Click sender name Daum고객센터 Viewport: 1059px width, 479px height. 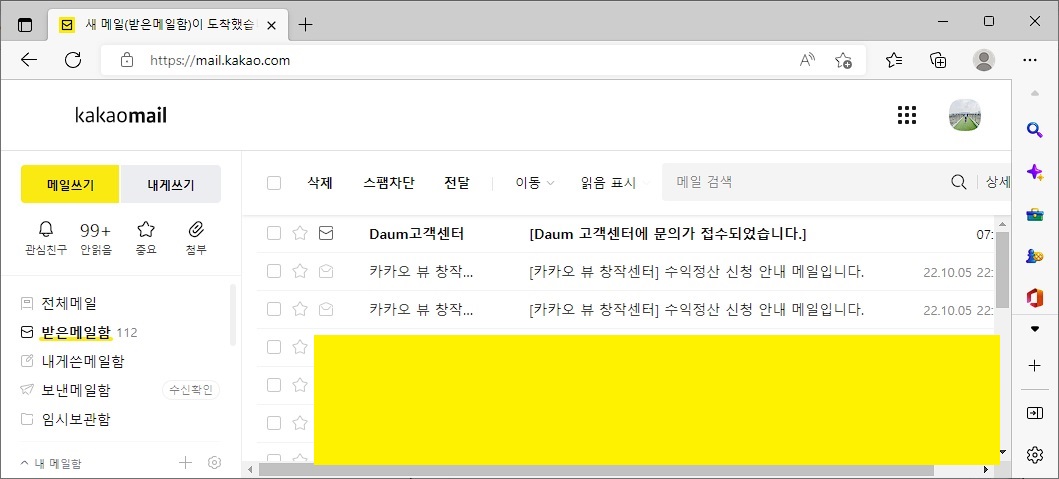417,234
